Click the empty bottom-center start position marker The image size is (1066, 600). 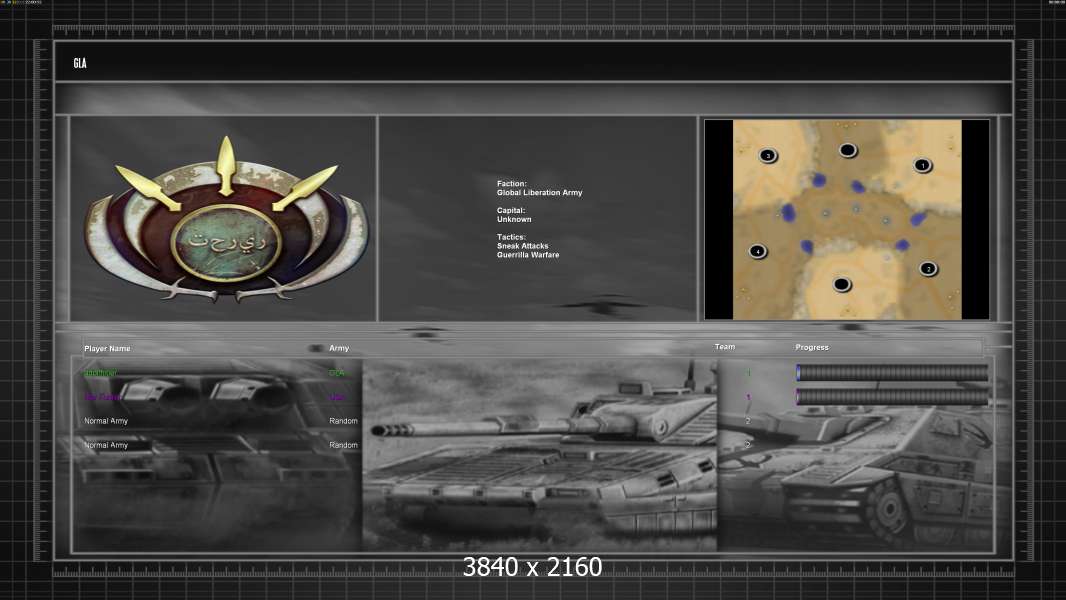[x=842, y=285]
